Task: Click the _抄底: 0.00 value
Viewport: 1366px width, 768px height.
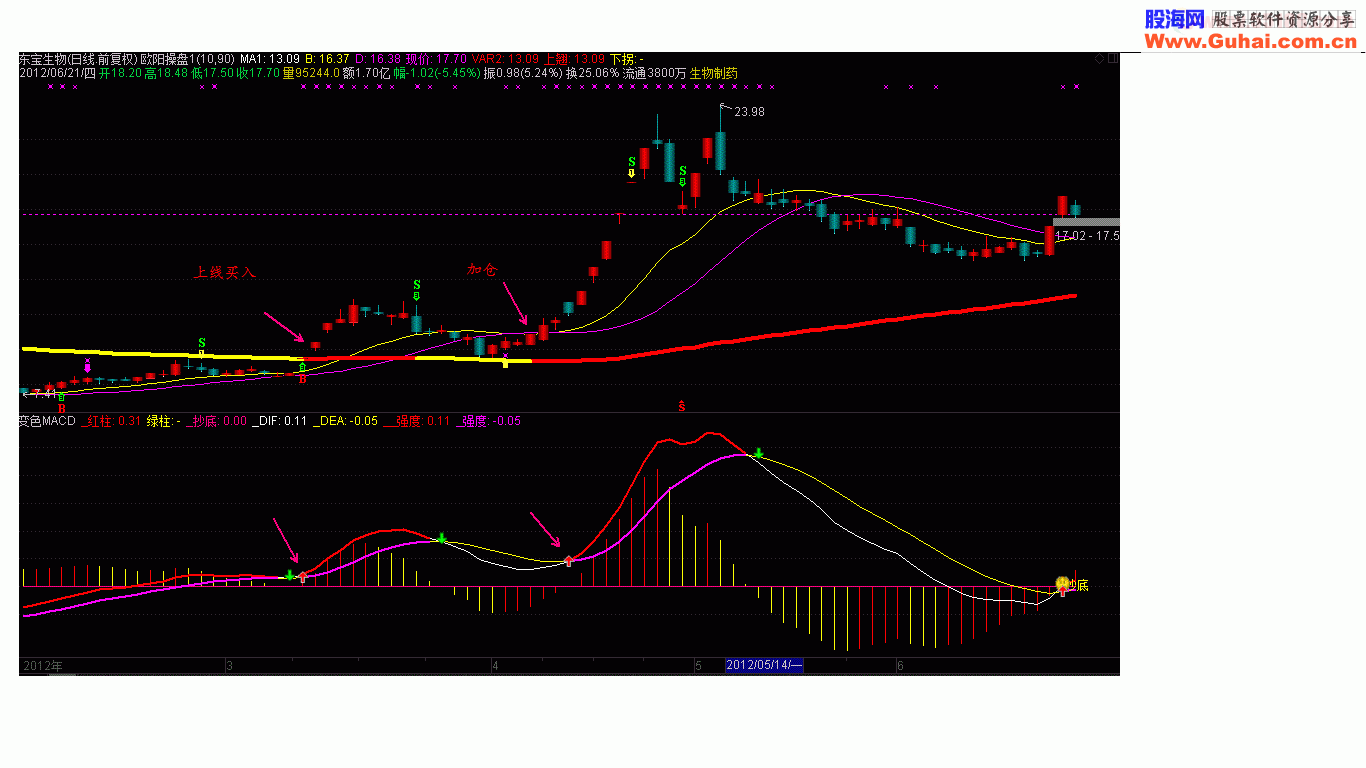Action: [217, 421]
